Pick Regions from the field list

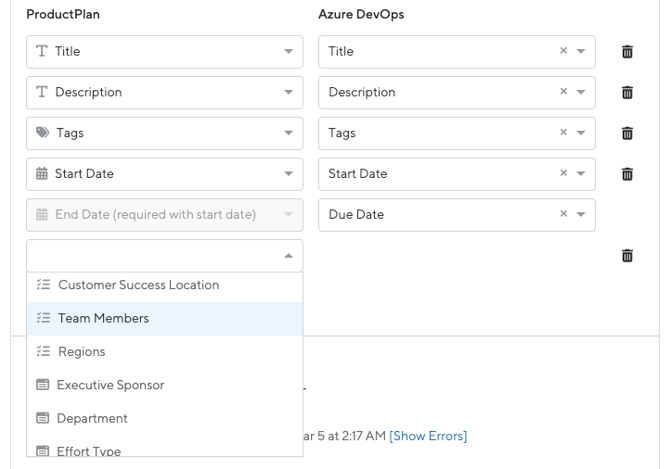pos(81,352)
